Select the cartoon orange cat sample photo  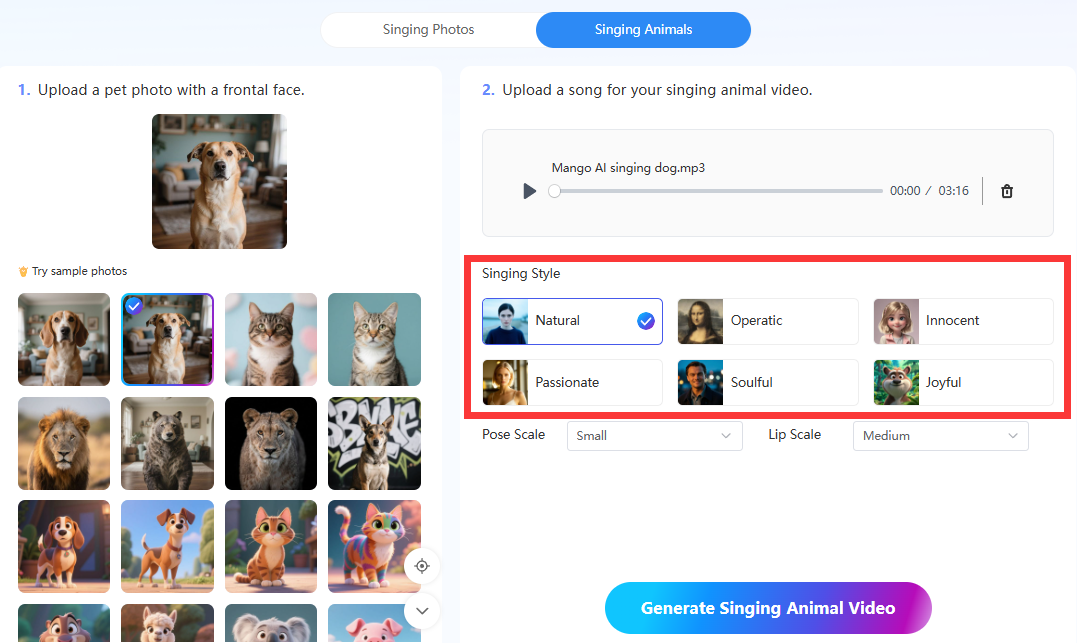[271, 546]
